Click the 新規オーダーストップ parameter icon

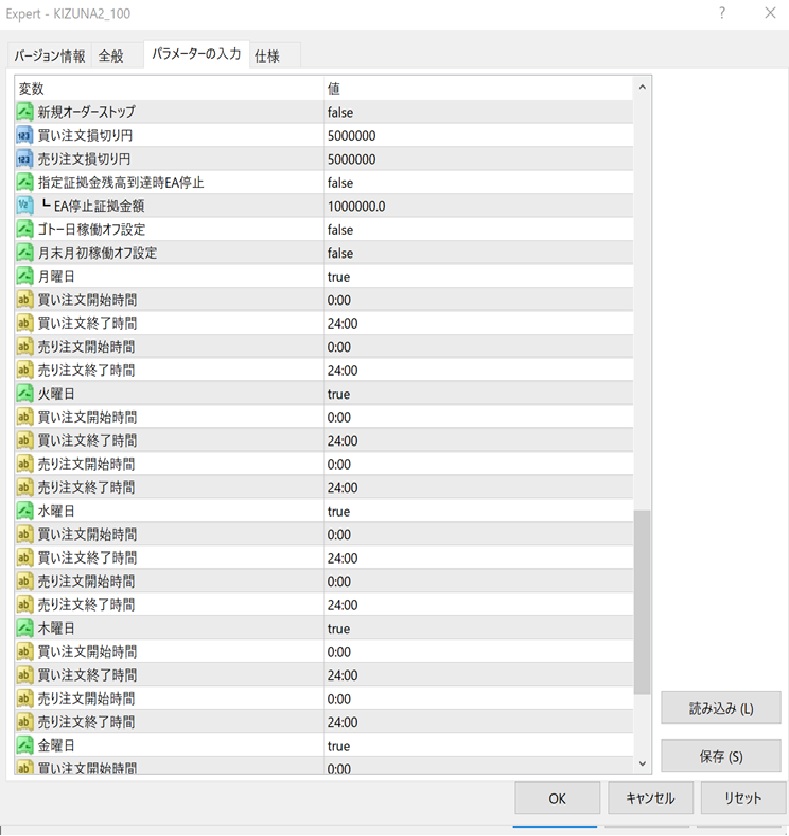[26, 112]
